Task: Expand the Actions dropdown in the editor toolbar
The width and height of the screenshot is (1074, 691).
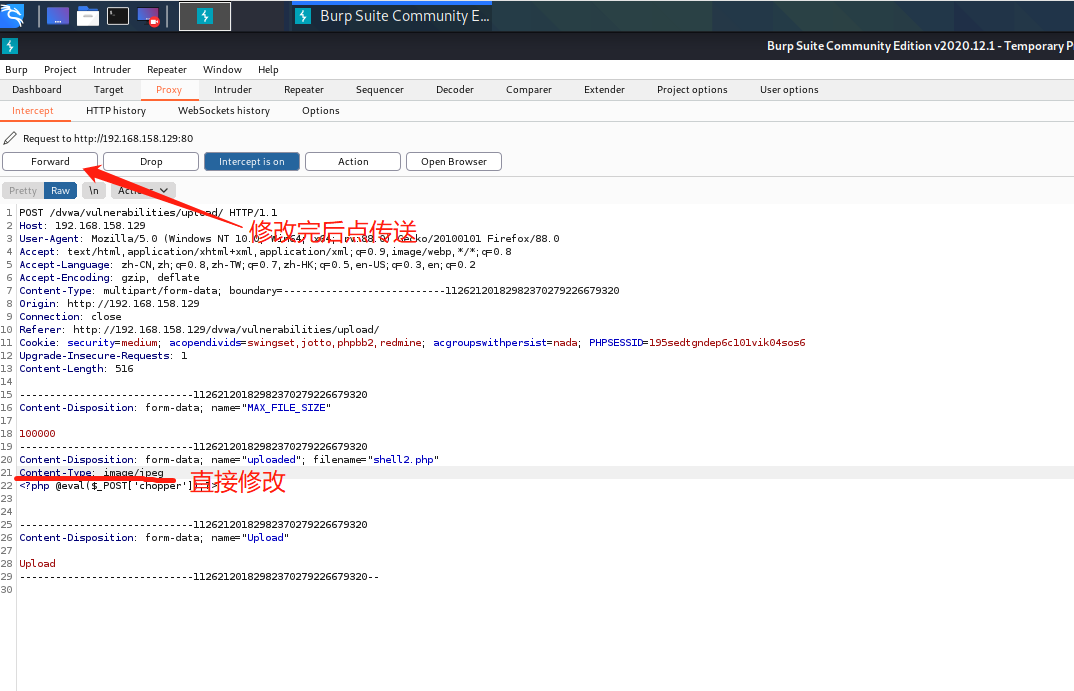Action: [x=143, y=190]
